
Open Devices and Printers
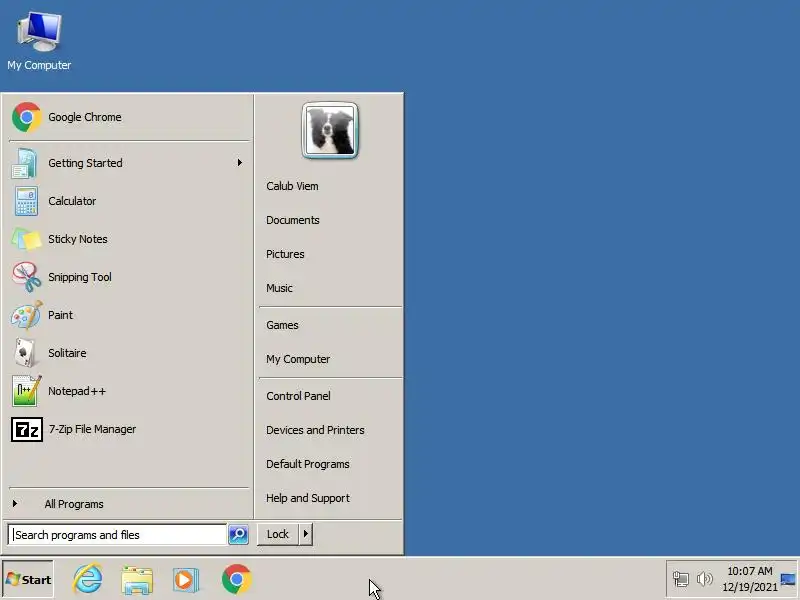[315, 430]
